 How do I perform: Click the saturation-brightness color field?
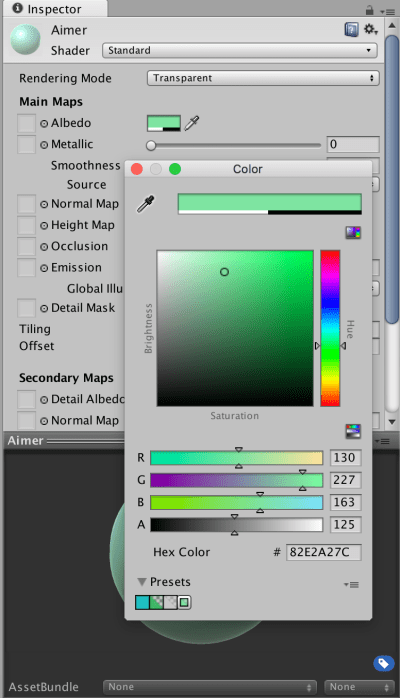click(x=235, y=328)
